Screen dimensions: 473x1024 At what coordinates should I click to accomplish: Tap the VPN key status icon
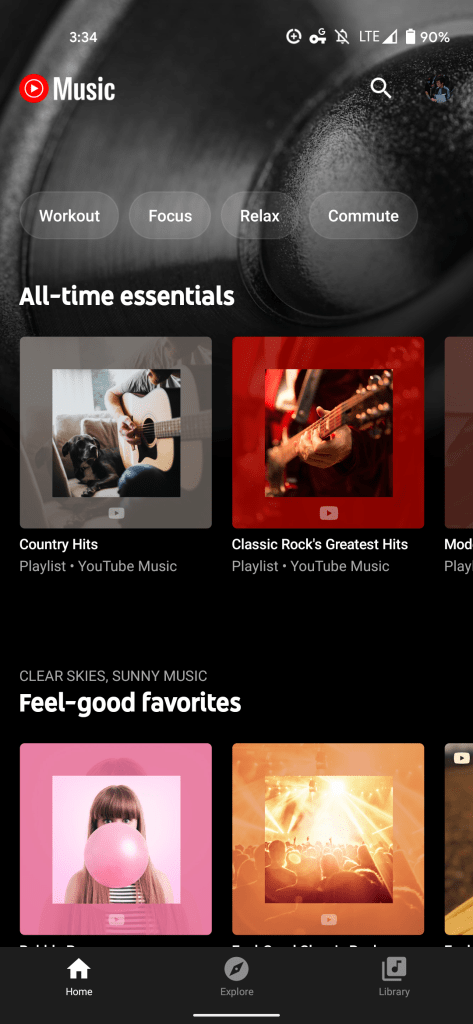coord(318,37)
